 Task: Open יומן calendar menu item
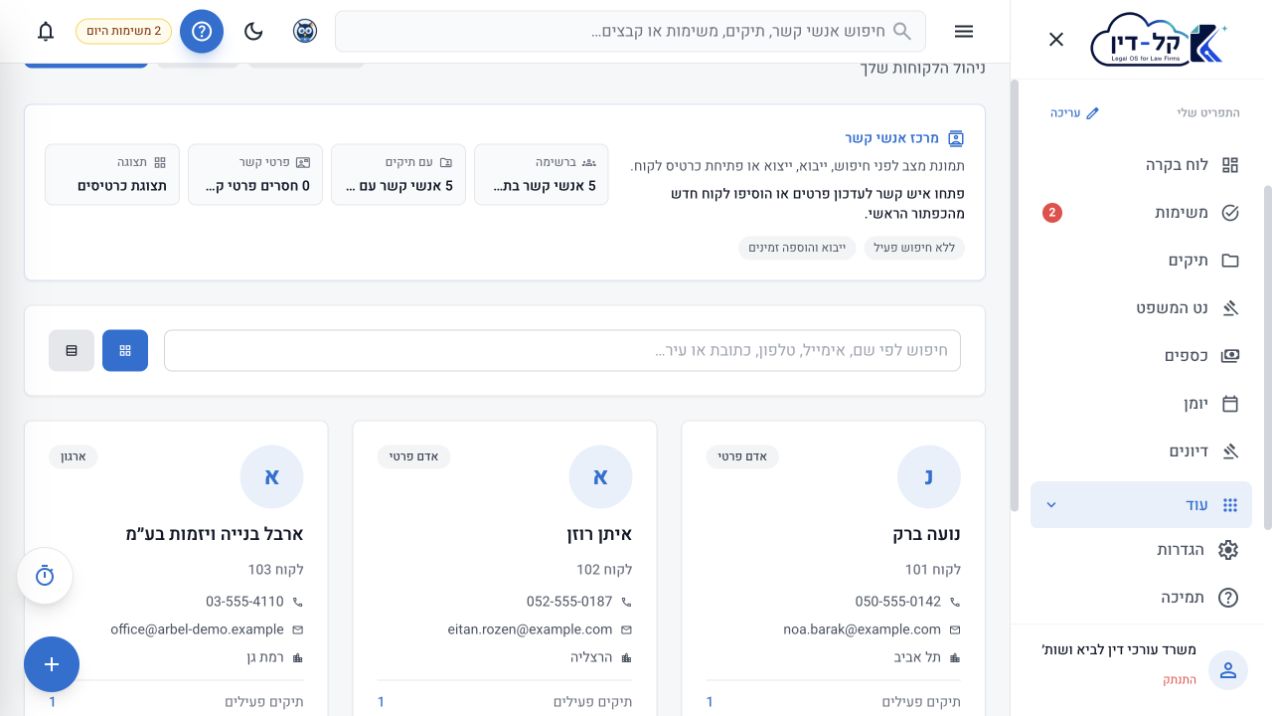pos(1141,403)
